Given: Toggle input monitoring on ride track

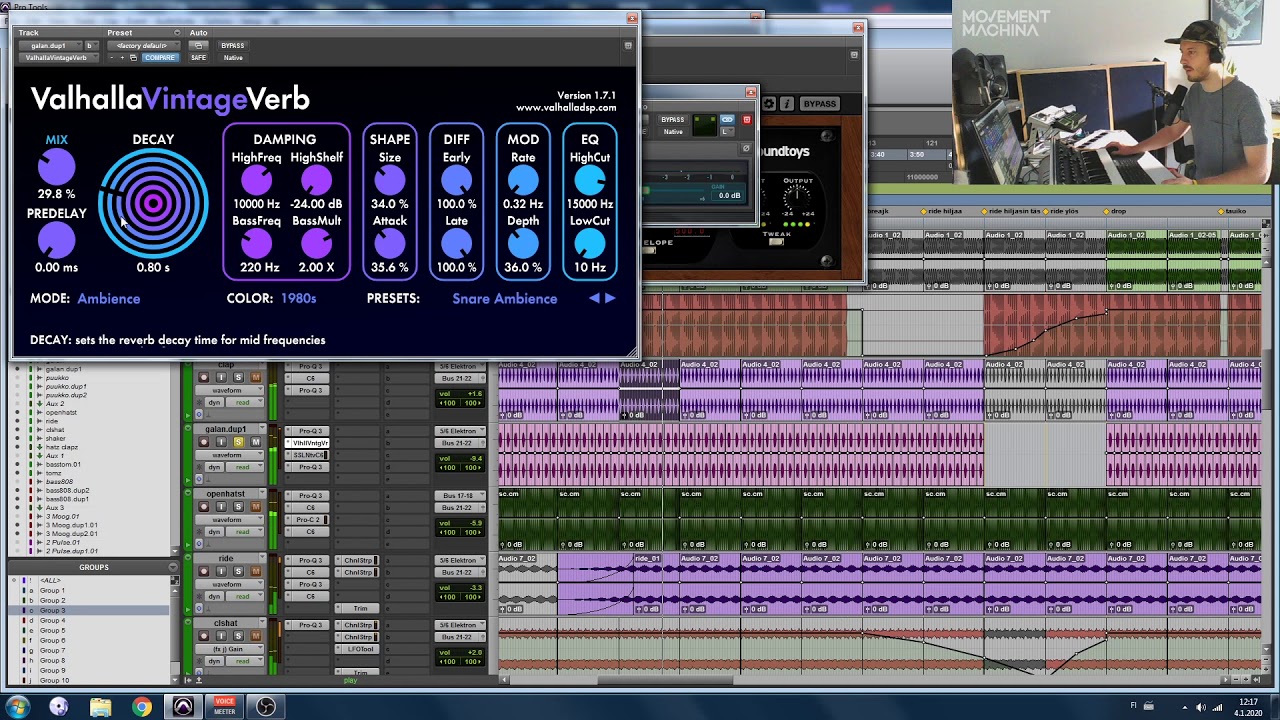Looking at the screenshot, I should tap(221, 571).
